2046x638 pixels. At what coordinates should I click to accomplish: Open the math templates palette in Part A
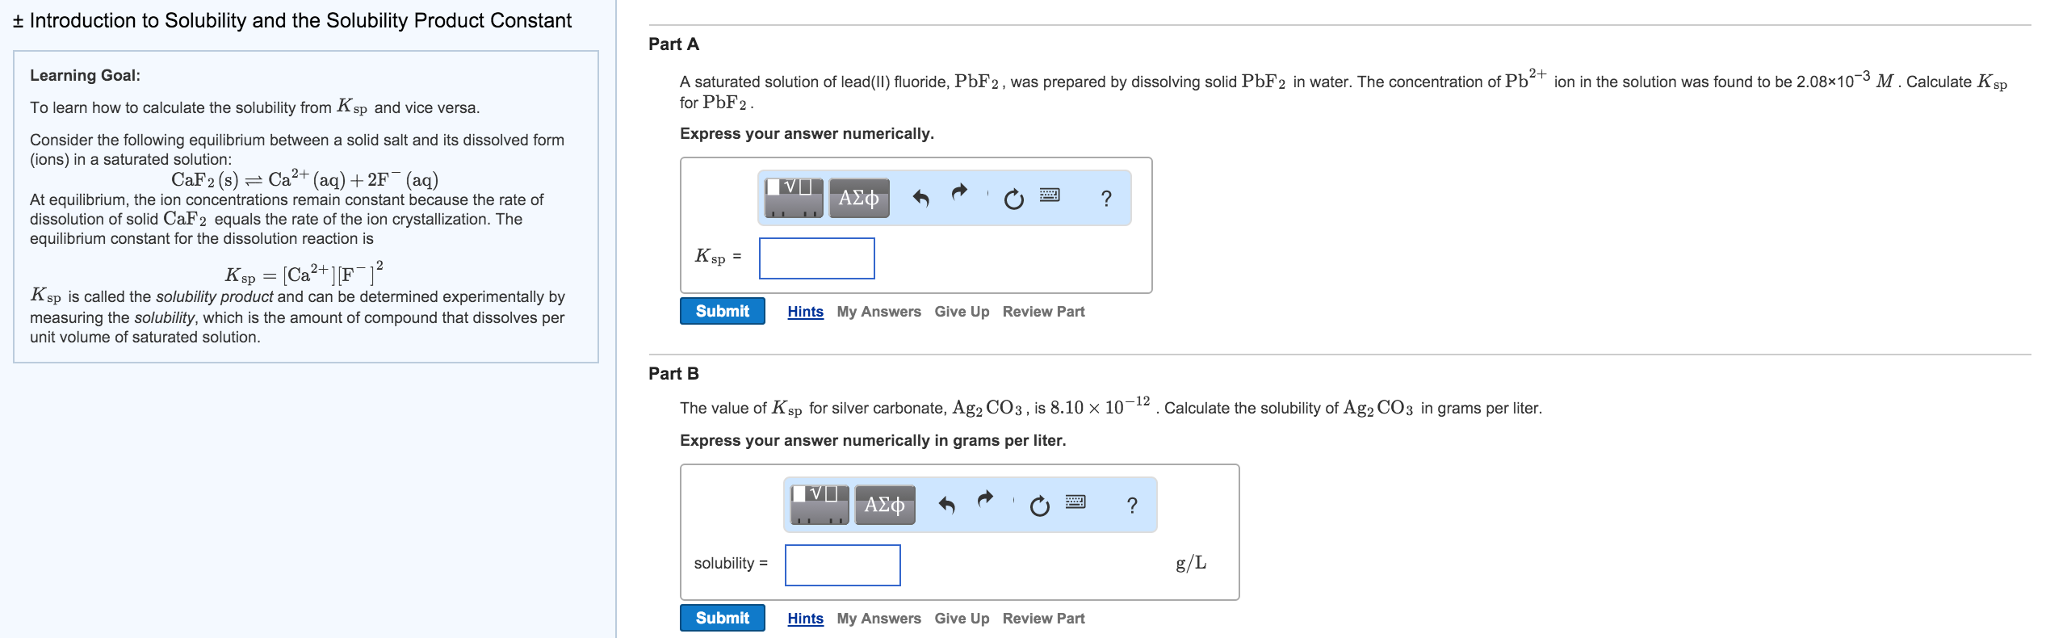coord(793,197)
